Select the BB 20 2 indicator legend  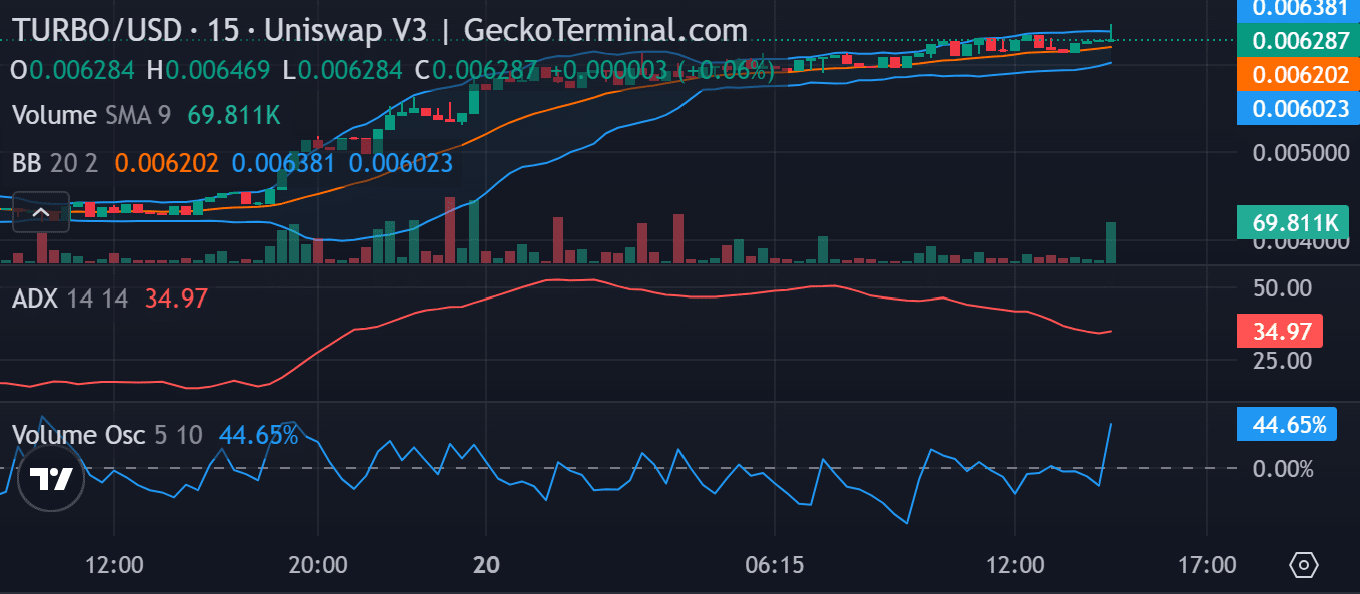(x=56, y=163)
